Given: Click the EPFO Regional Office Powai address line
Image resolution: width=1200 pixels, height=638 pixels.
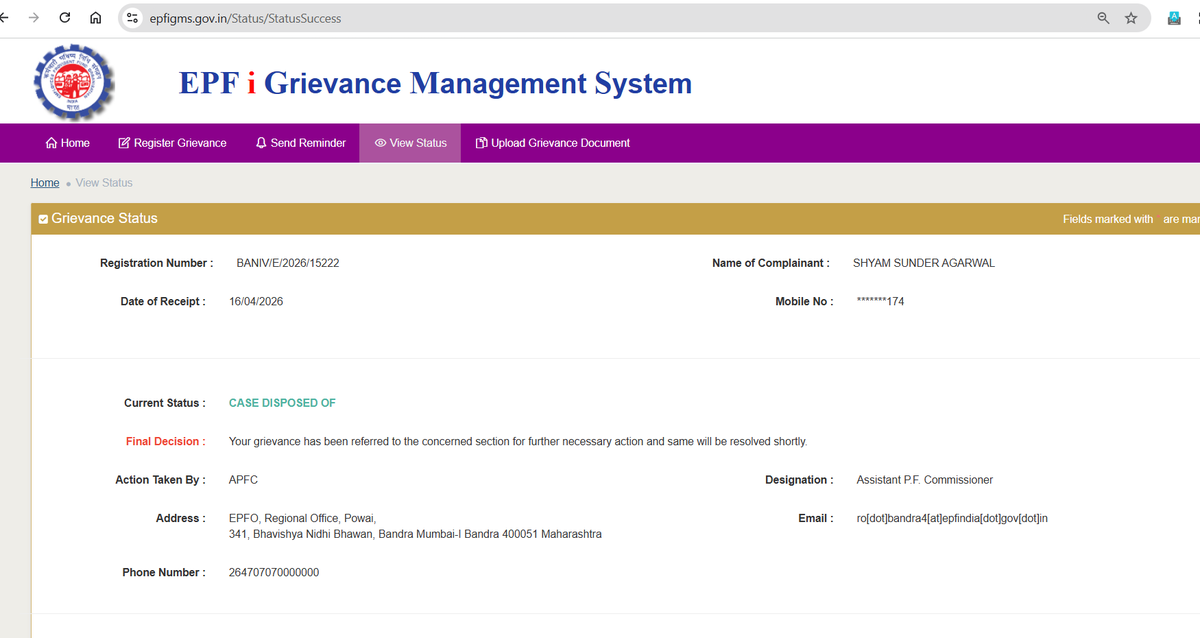Looking at the screenshot, I should click(x=302, y=518).
